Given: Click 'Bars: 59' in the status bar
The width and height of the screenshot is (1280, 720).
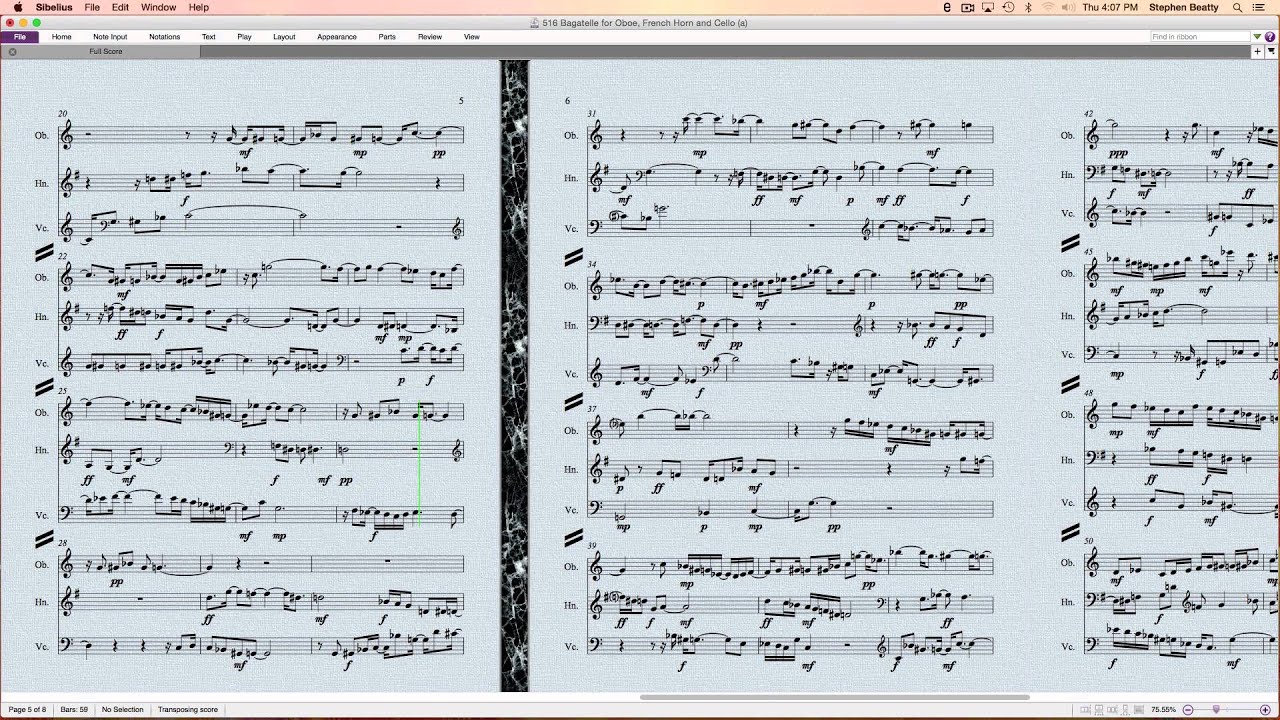Looking at the screenshot, I should [74, 710].
